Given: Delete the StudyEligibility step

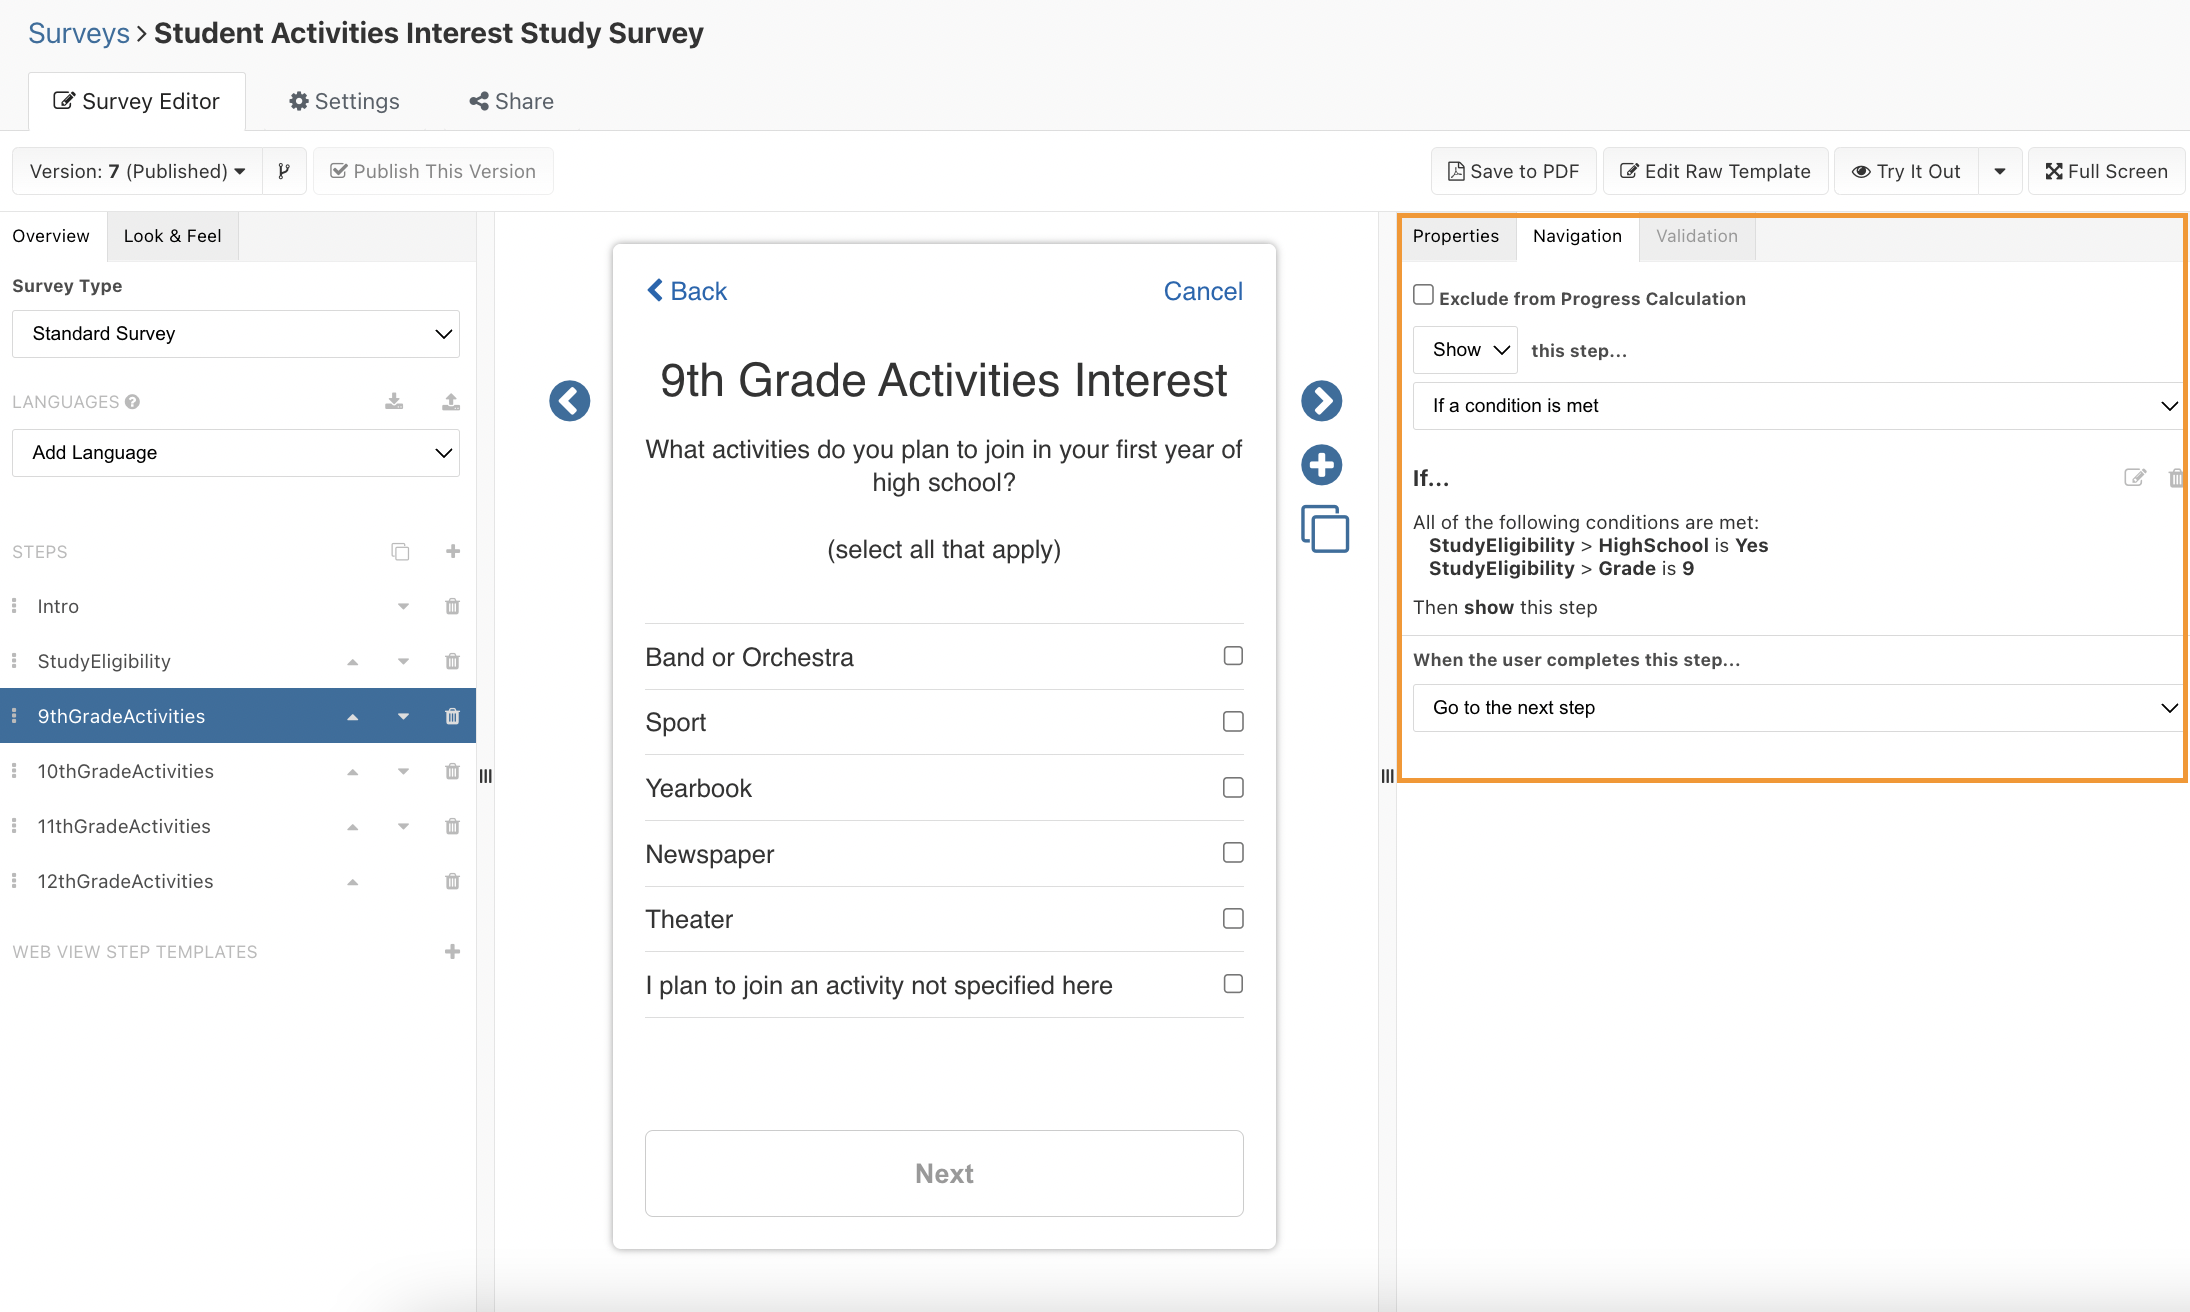Looking at the screenshot, I should [452, 661].
